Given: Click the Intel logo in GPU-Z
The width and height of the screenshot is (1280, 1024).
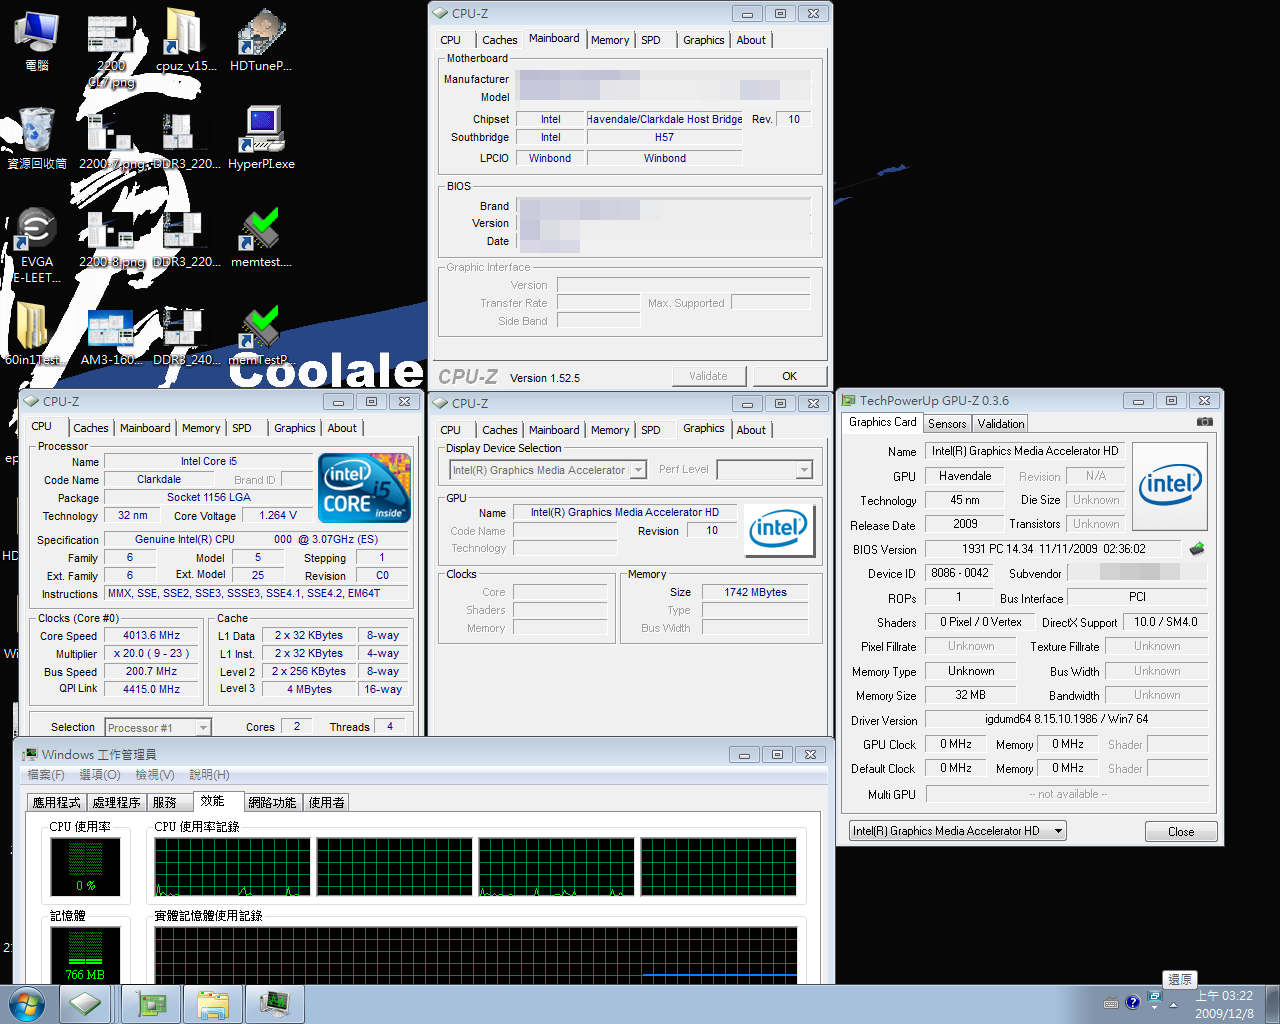Looking at the screenshot, I should click(1170, 485).
